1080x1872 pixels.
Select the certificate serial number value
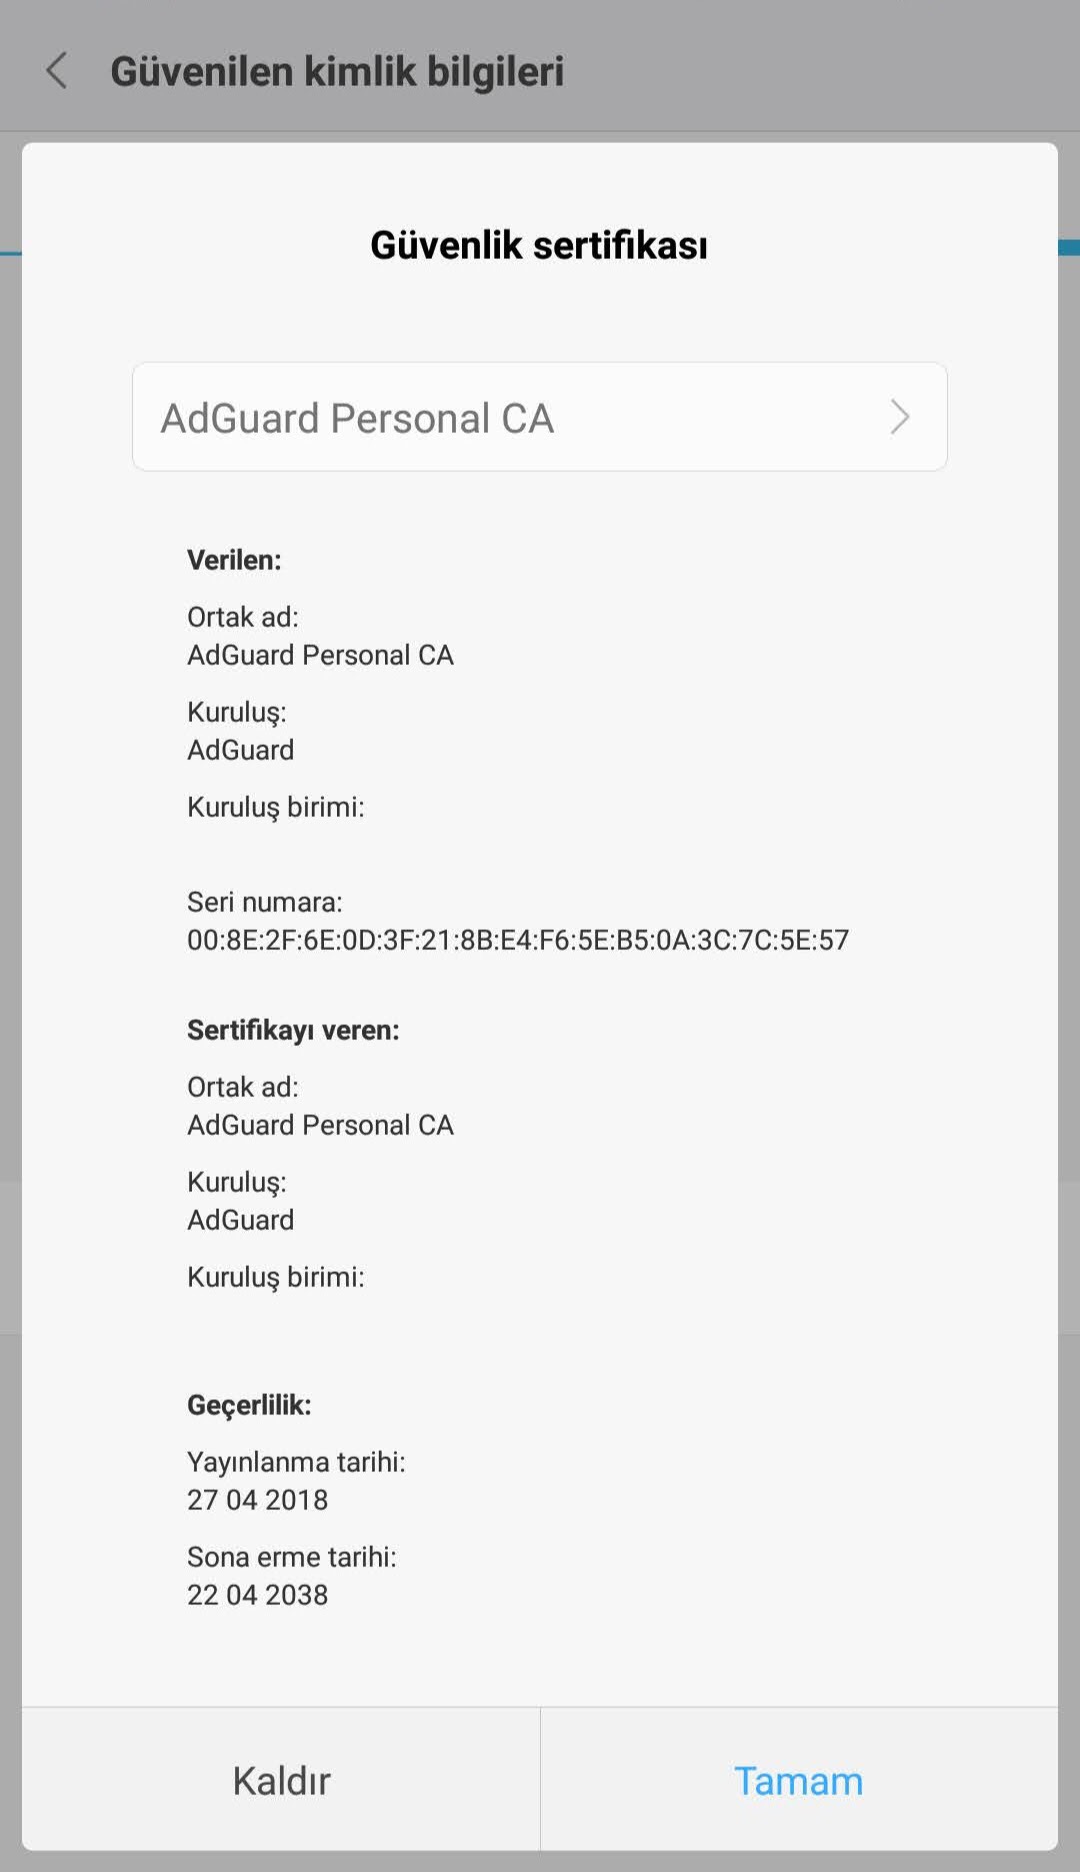pos(517,940)
